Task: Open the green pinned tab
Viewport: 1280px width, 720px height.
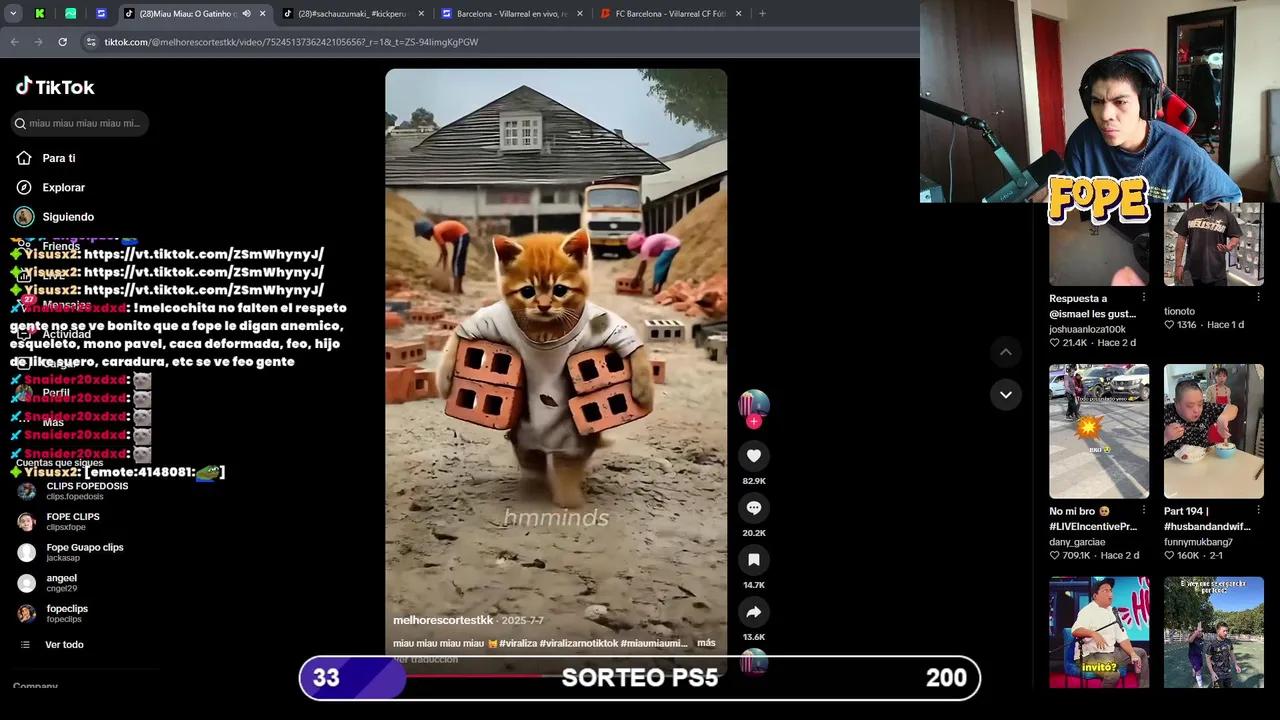Action: 70,14
